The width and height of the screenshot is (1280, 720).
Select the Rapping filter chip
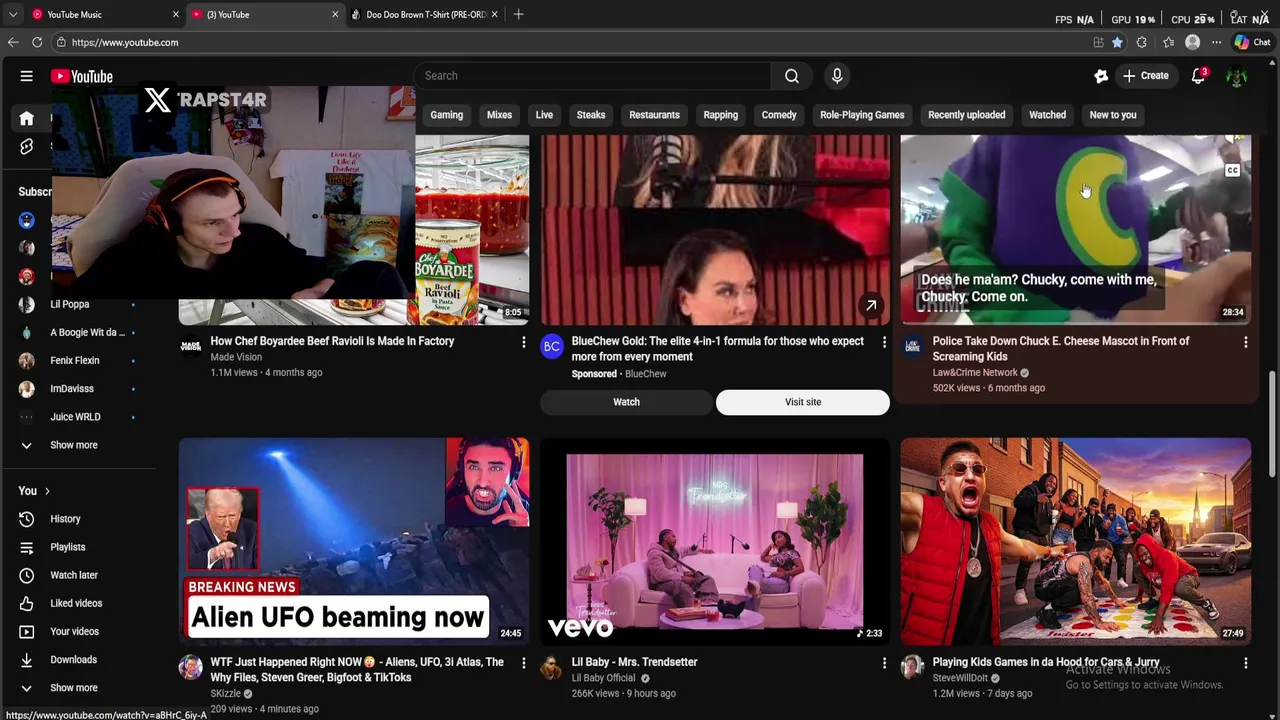point(720,115)
